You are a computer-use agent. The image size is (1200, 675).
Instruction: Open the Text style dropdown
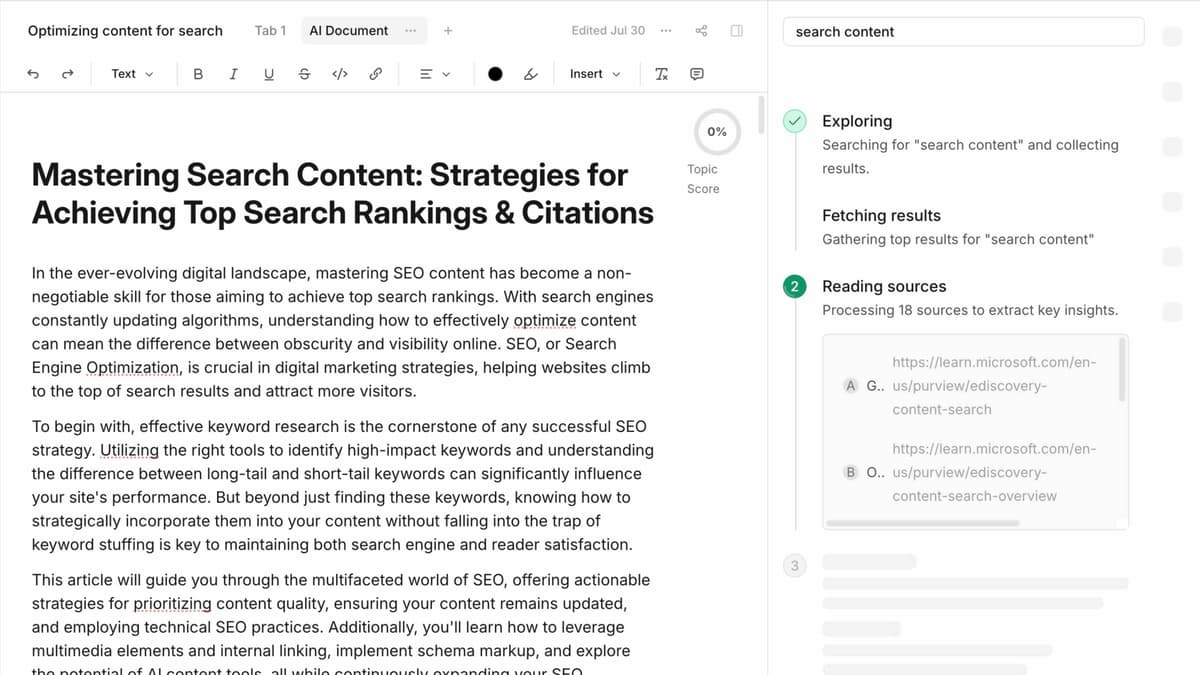(132, 74)
